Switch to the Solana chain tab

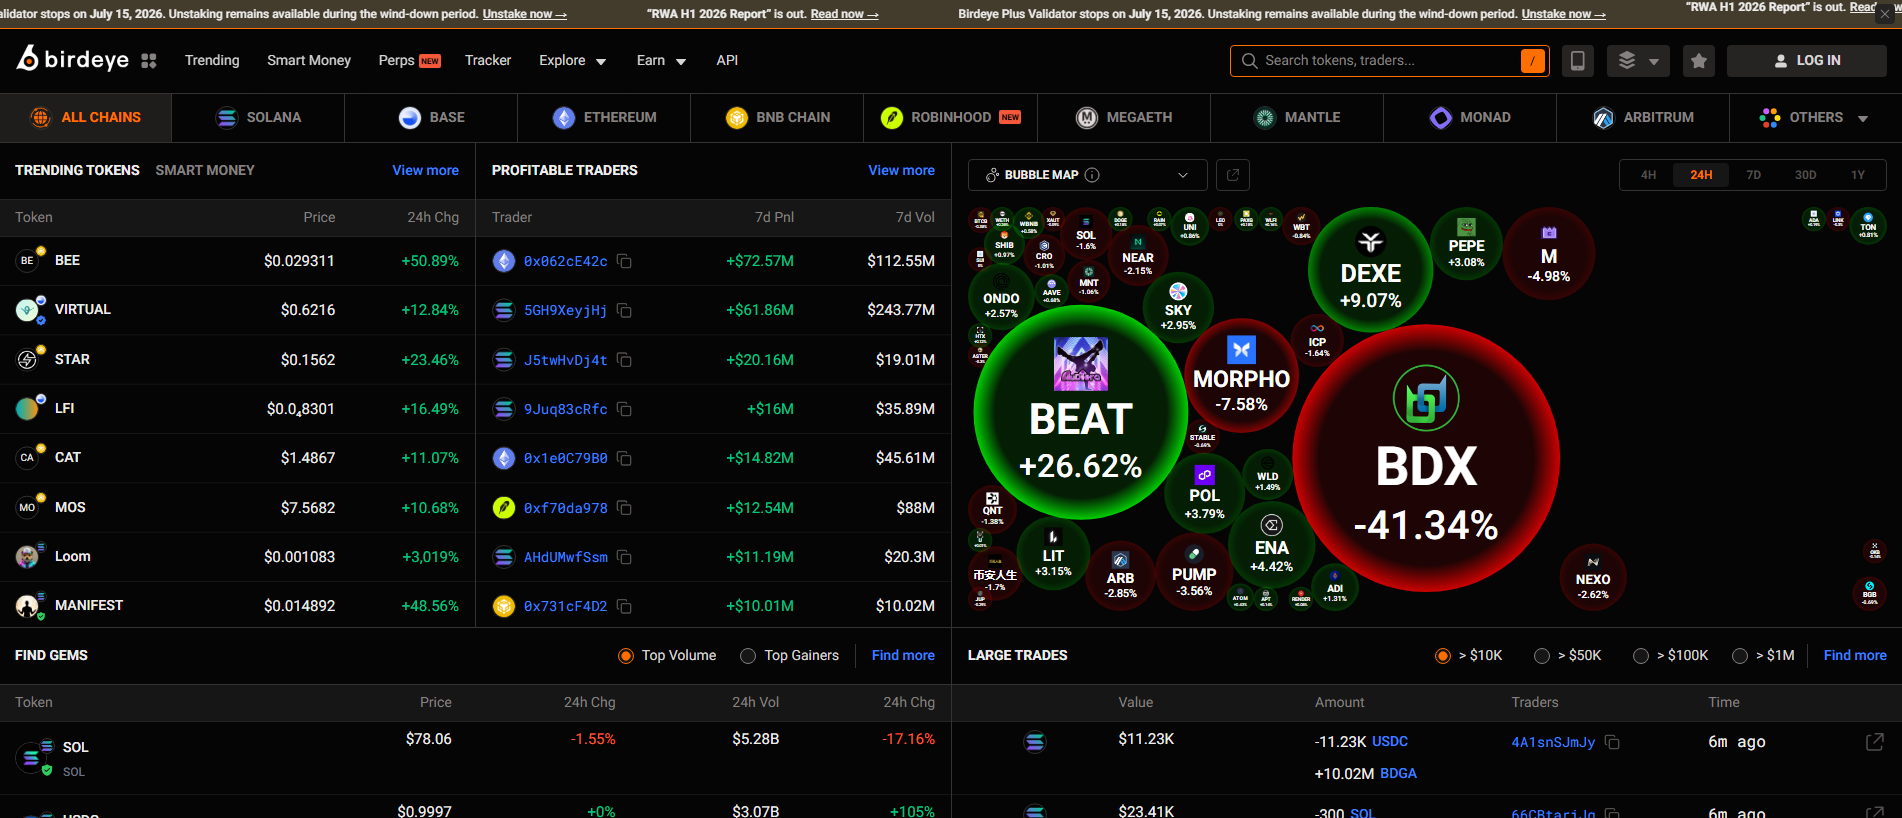[258, 118]
